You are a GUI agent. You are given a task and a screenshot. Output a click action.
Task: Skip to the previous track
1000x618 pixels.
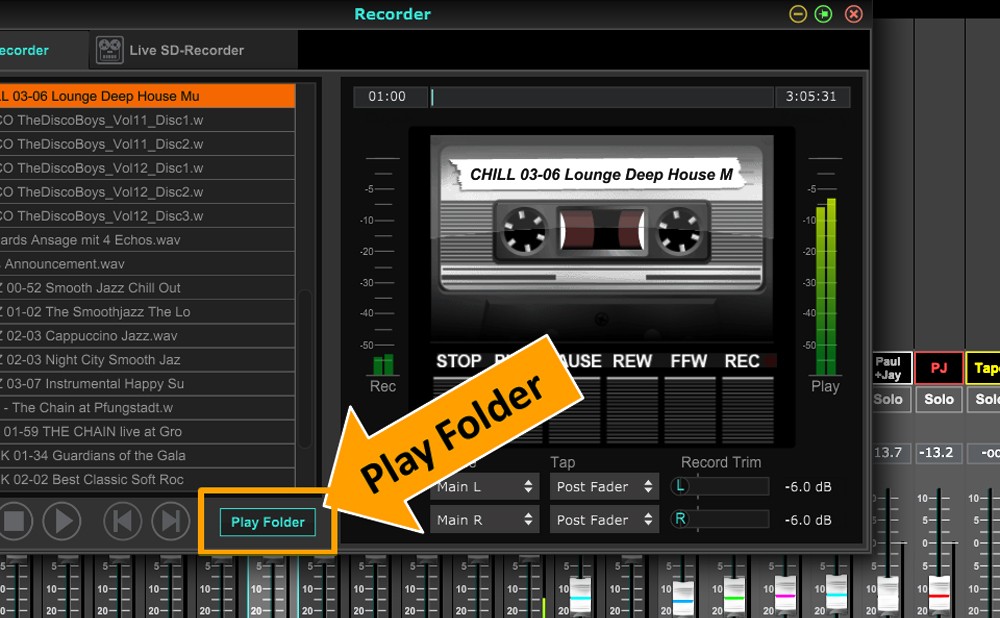pyautogui.click(x=123, y=521)
